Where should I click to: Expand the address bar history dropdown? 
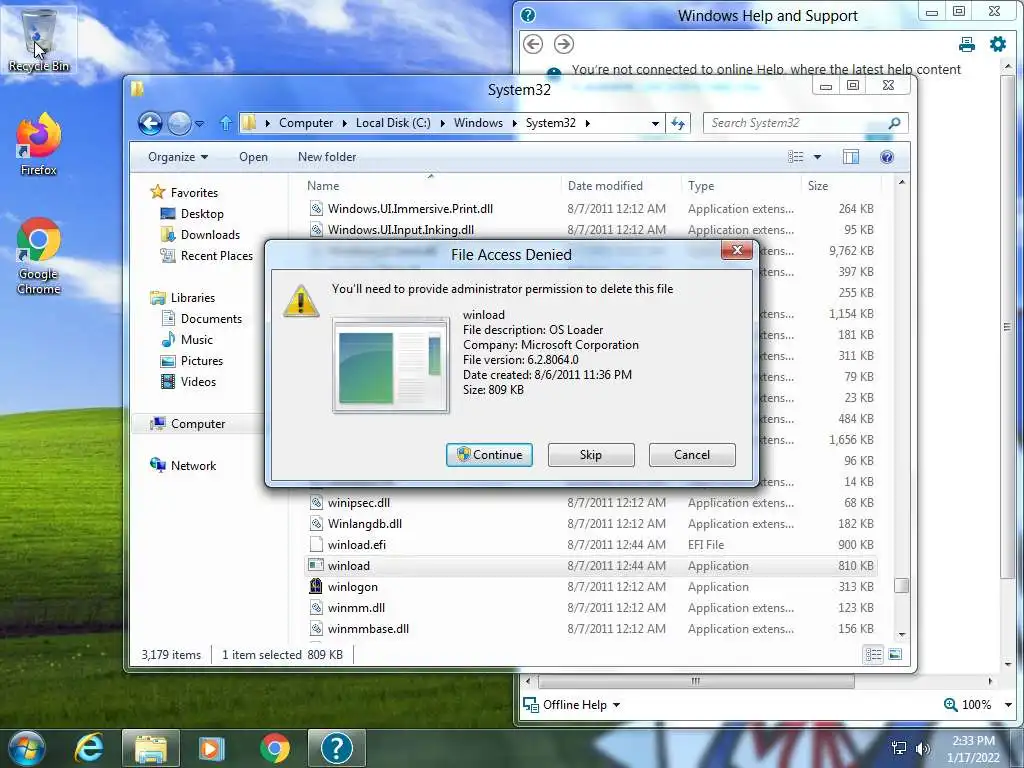(x=655, y=123)
